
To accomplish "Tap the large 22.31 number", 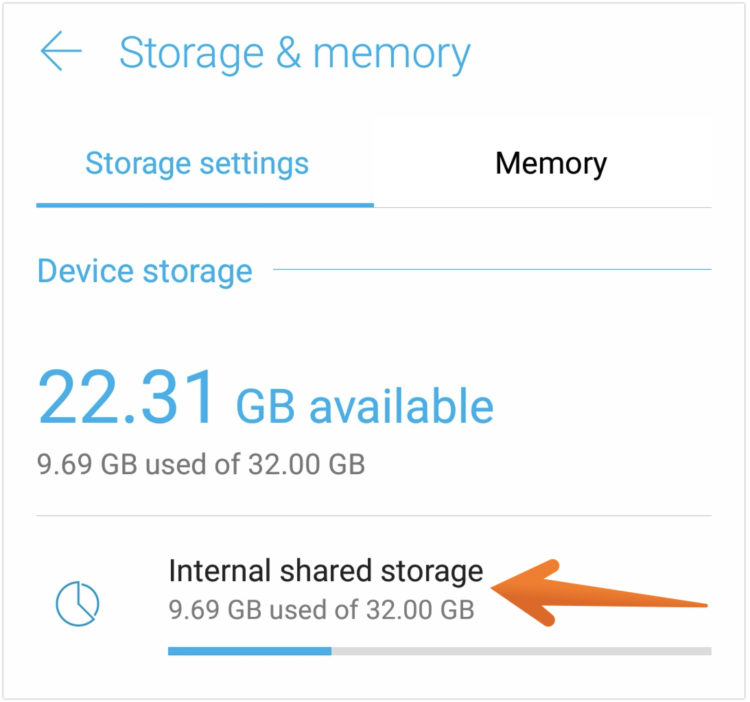I will point(127,397).
